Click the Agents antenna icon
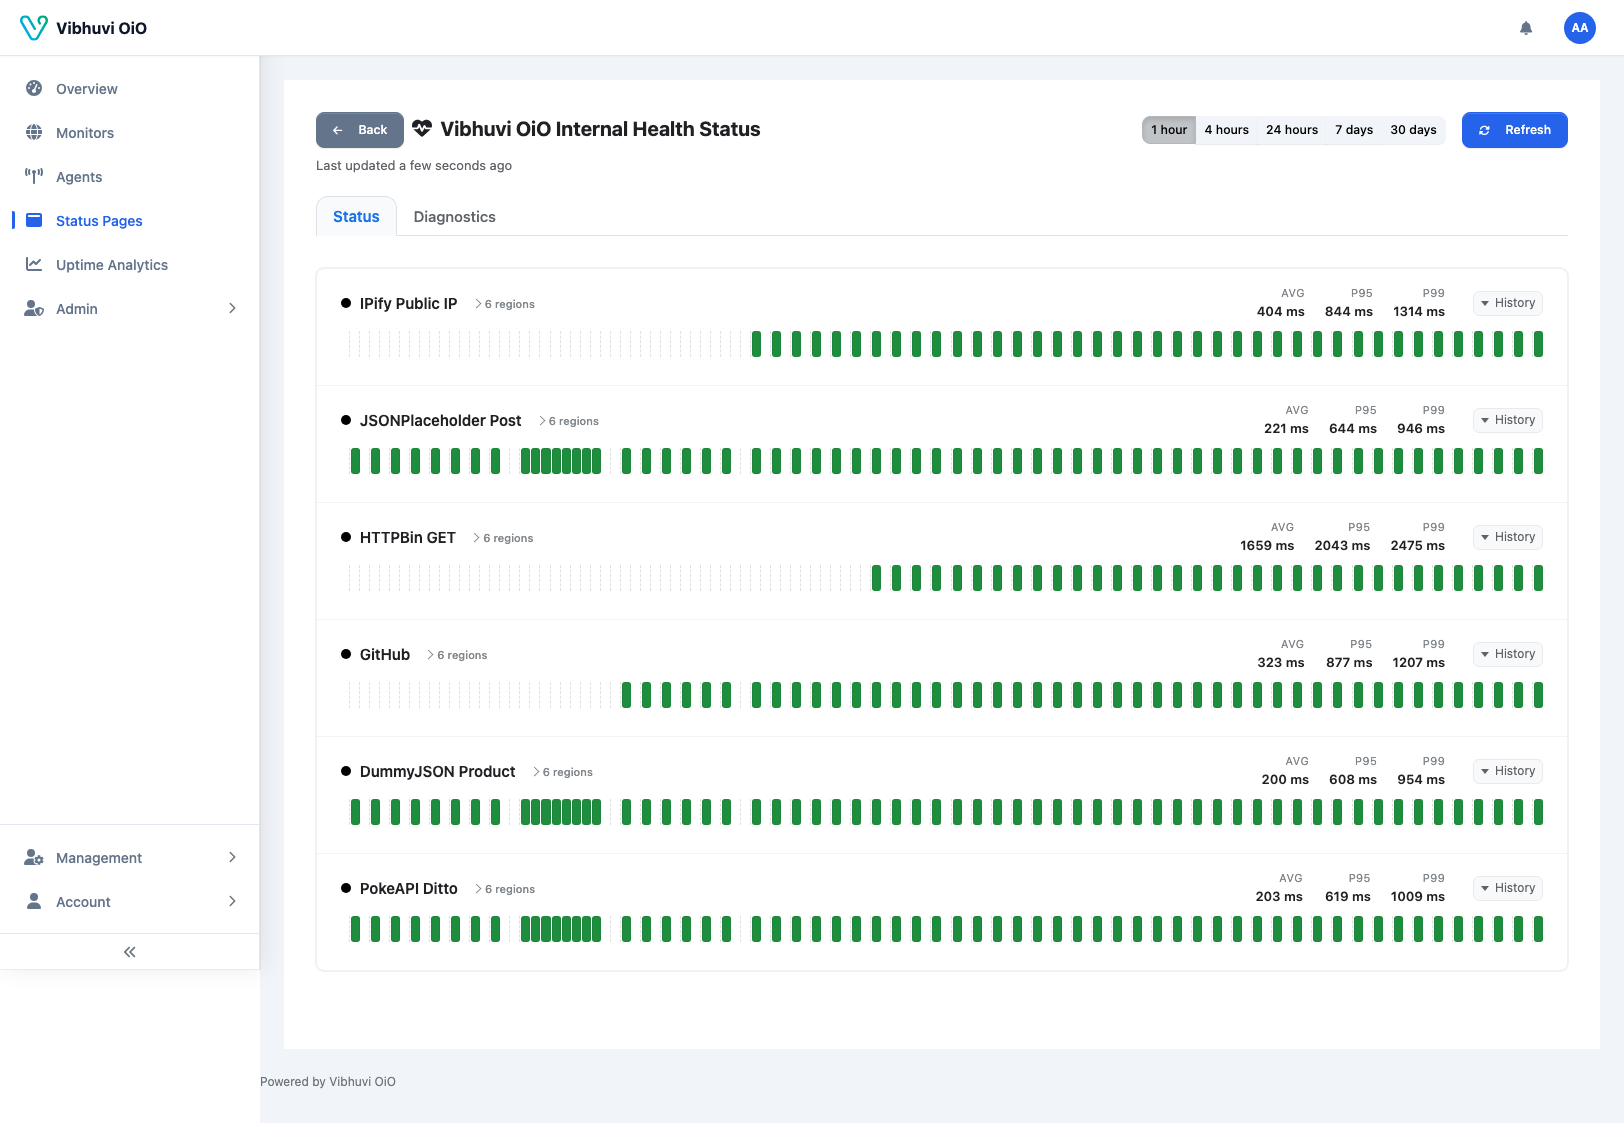This screenshot has height=1123, width=1624. tap(34, 176)
